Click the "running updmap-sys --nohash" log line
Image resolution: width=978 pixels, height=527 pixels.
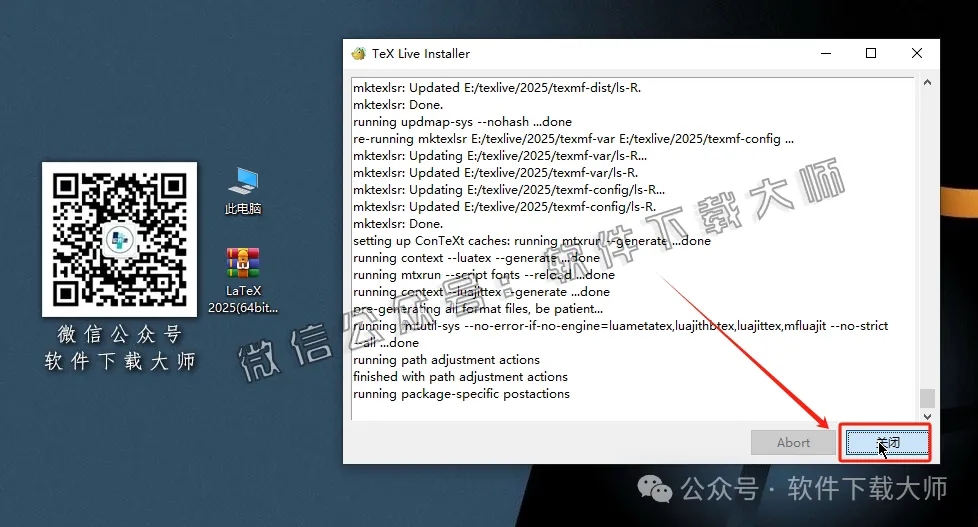pyautogui.click(x=462, y=122)
